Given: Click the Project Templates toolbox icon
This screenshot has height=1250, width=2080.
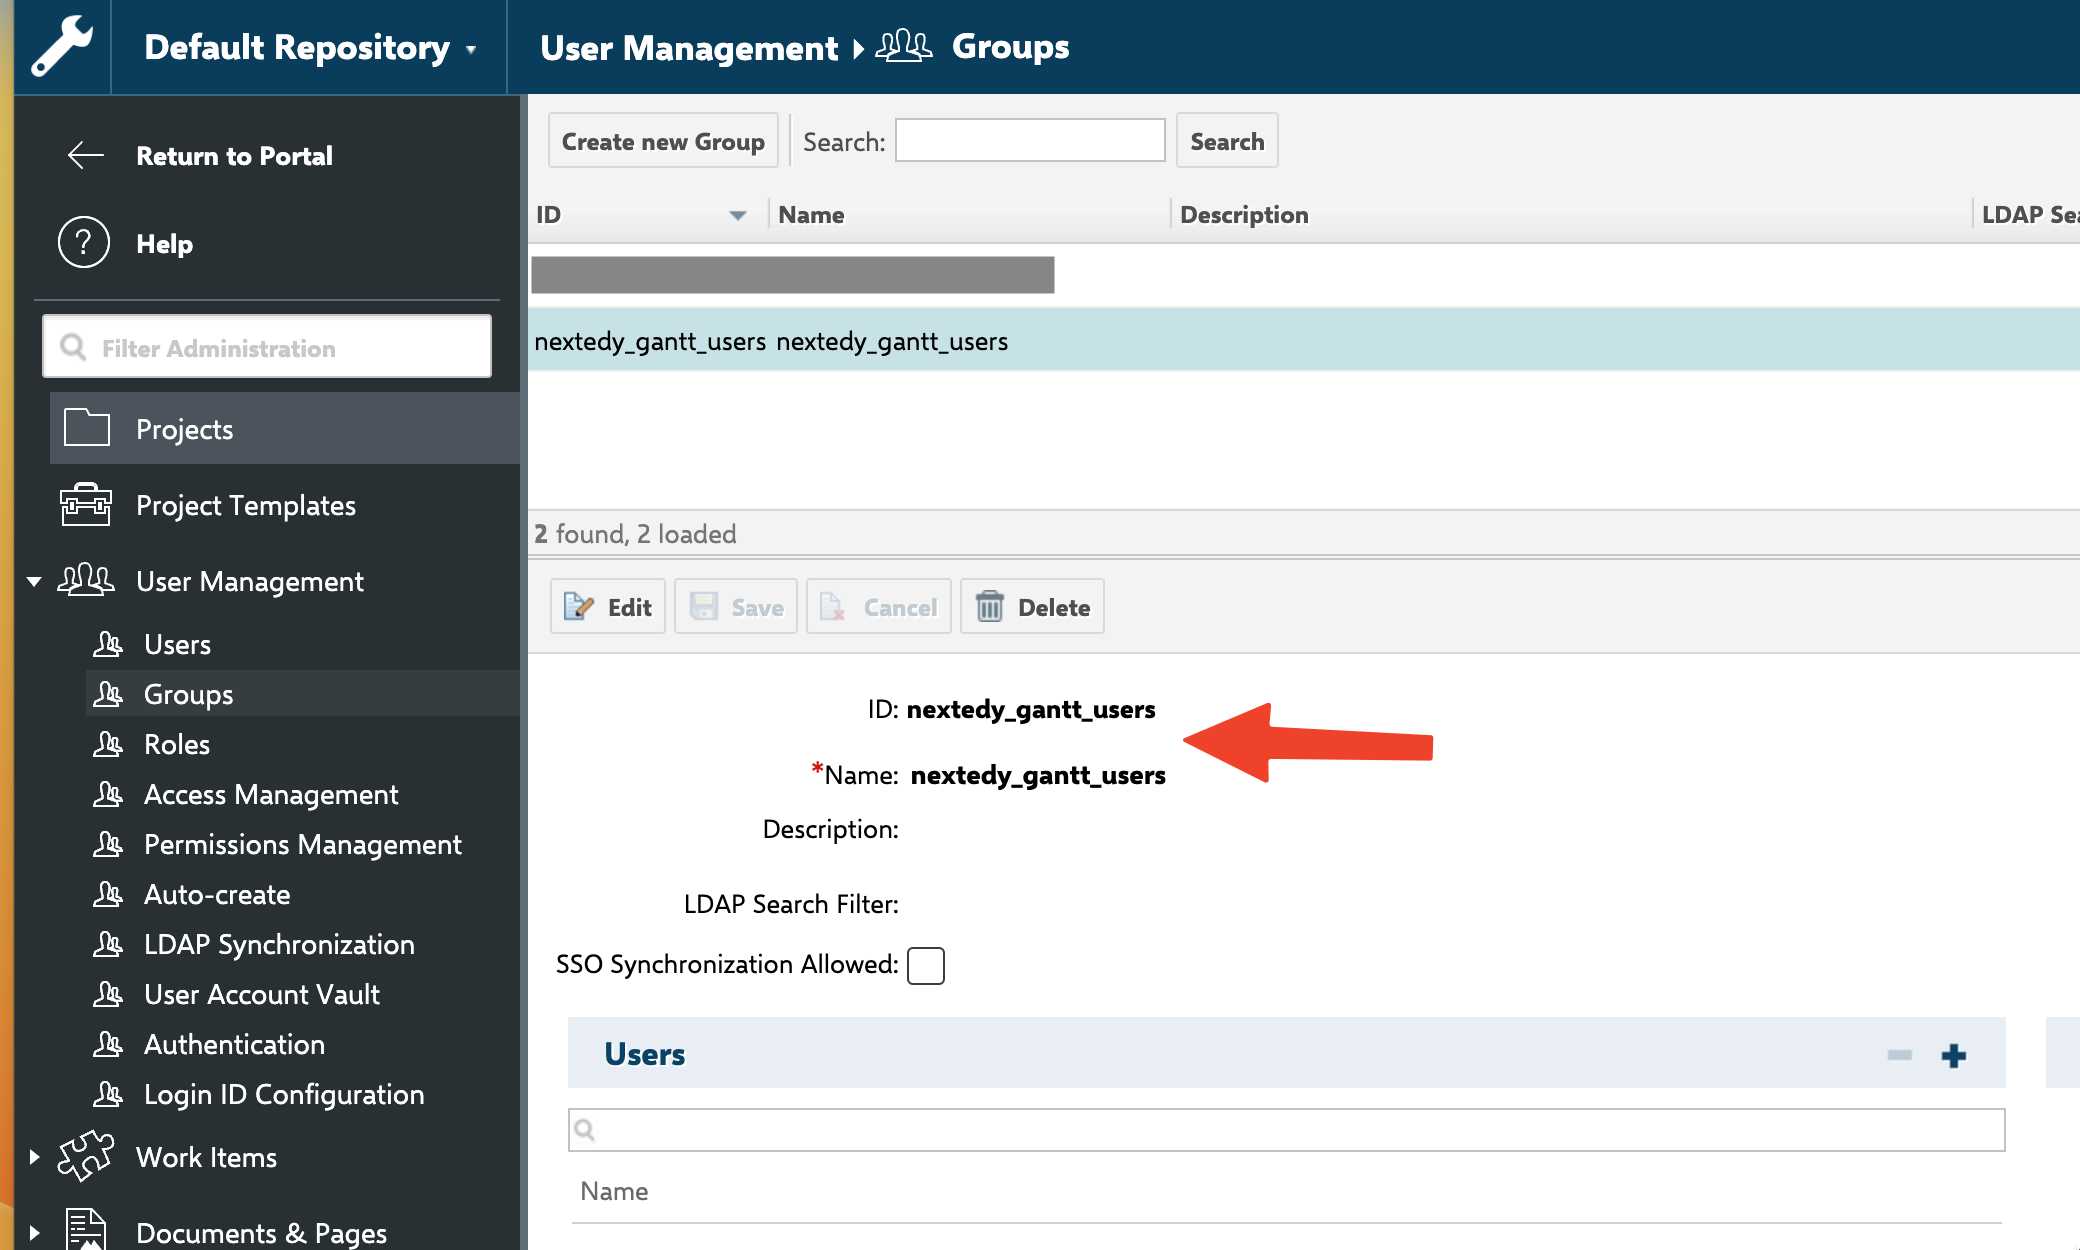Looking at the screenshot, I should [x=86, y=505].
